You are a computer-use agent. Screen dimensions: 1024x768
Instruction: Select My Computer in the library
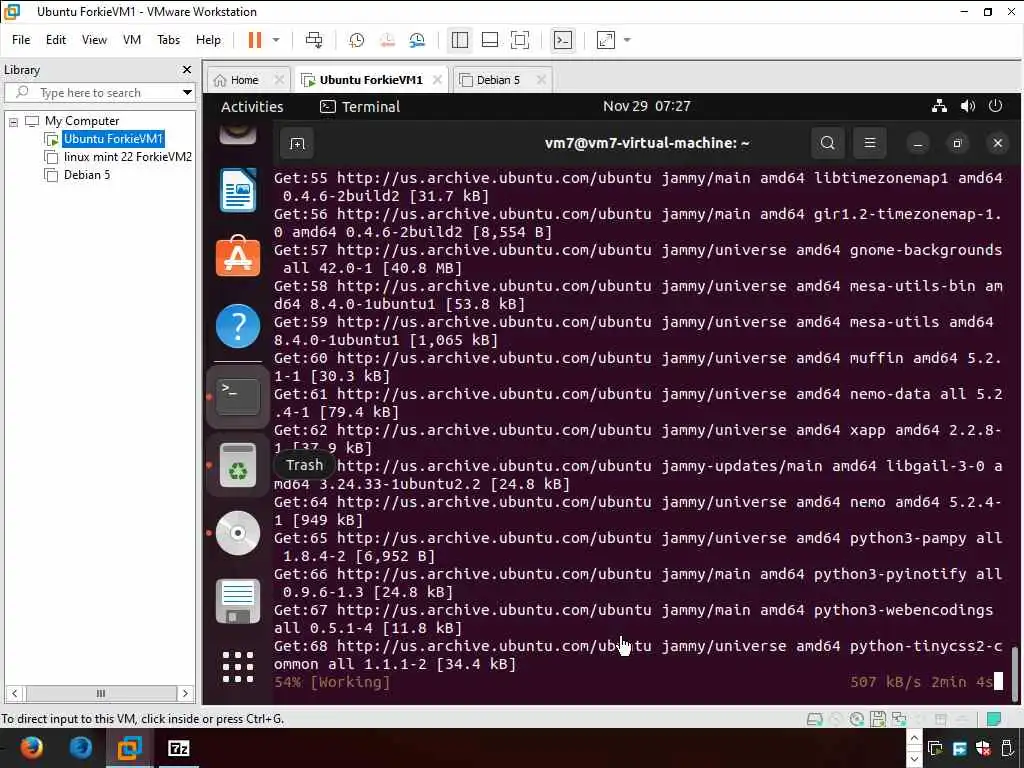pyautogui.click(x=82, y=121)
